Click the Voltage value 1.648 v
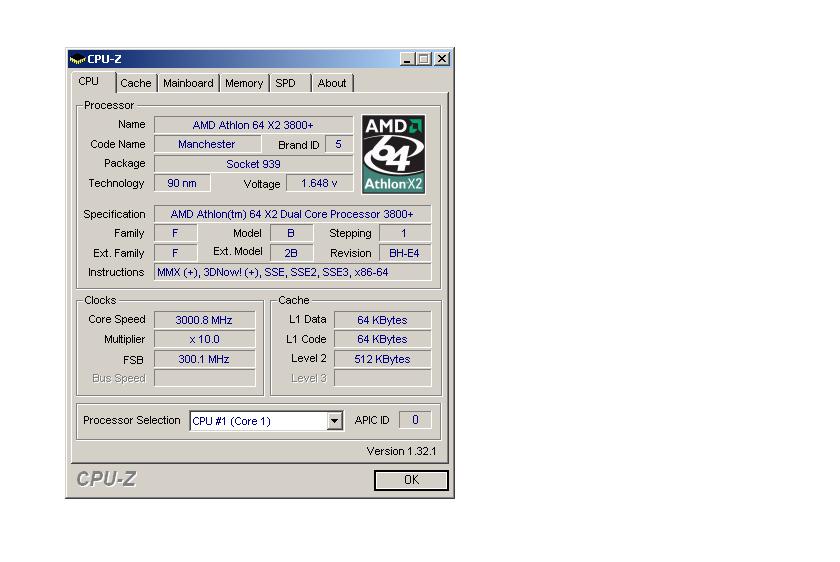The height and width of the screenshot is (562, 840). [x=319, y=183]
